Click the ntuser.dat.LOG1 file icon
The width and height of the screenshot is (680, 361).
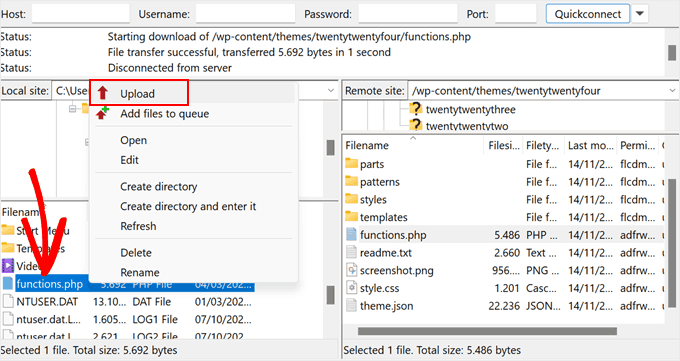tap(8, 319)
